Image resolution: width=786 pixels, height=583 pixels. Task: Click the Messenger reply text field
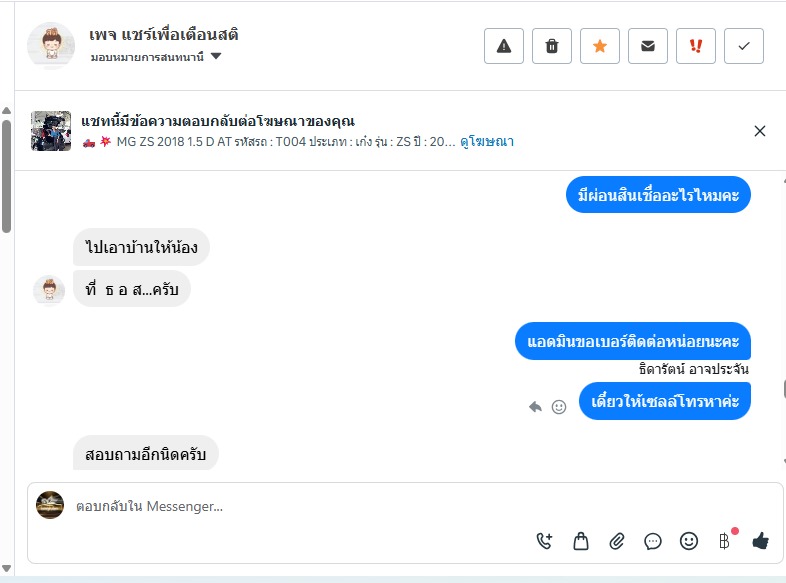point(300,507)
